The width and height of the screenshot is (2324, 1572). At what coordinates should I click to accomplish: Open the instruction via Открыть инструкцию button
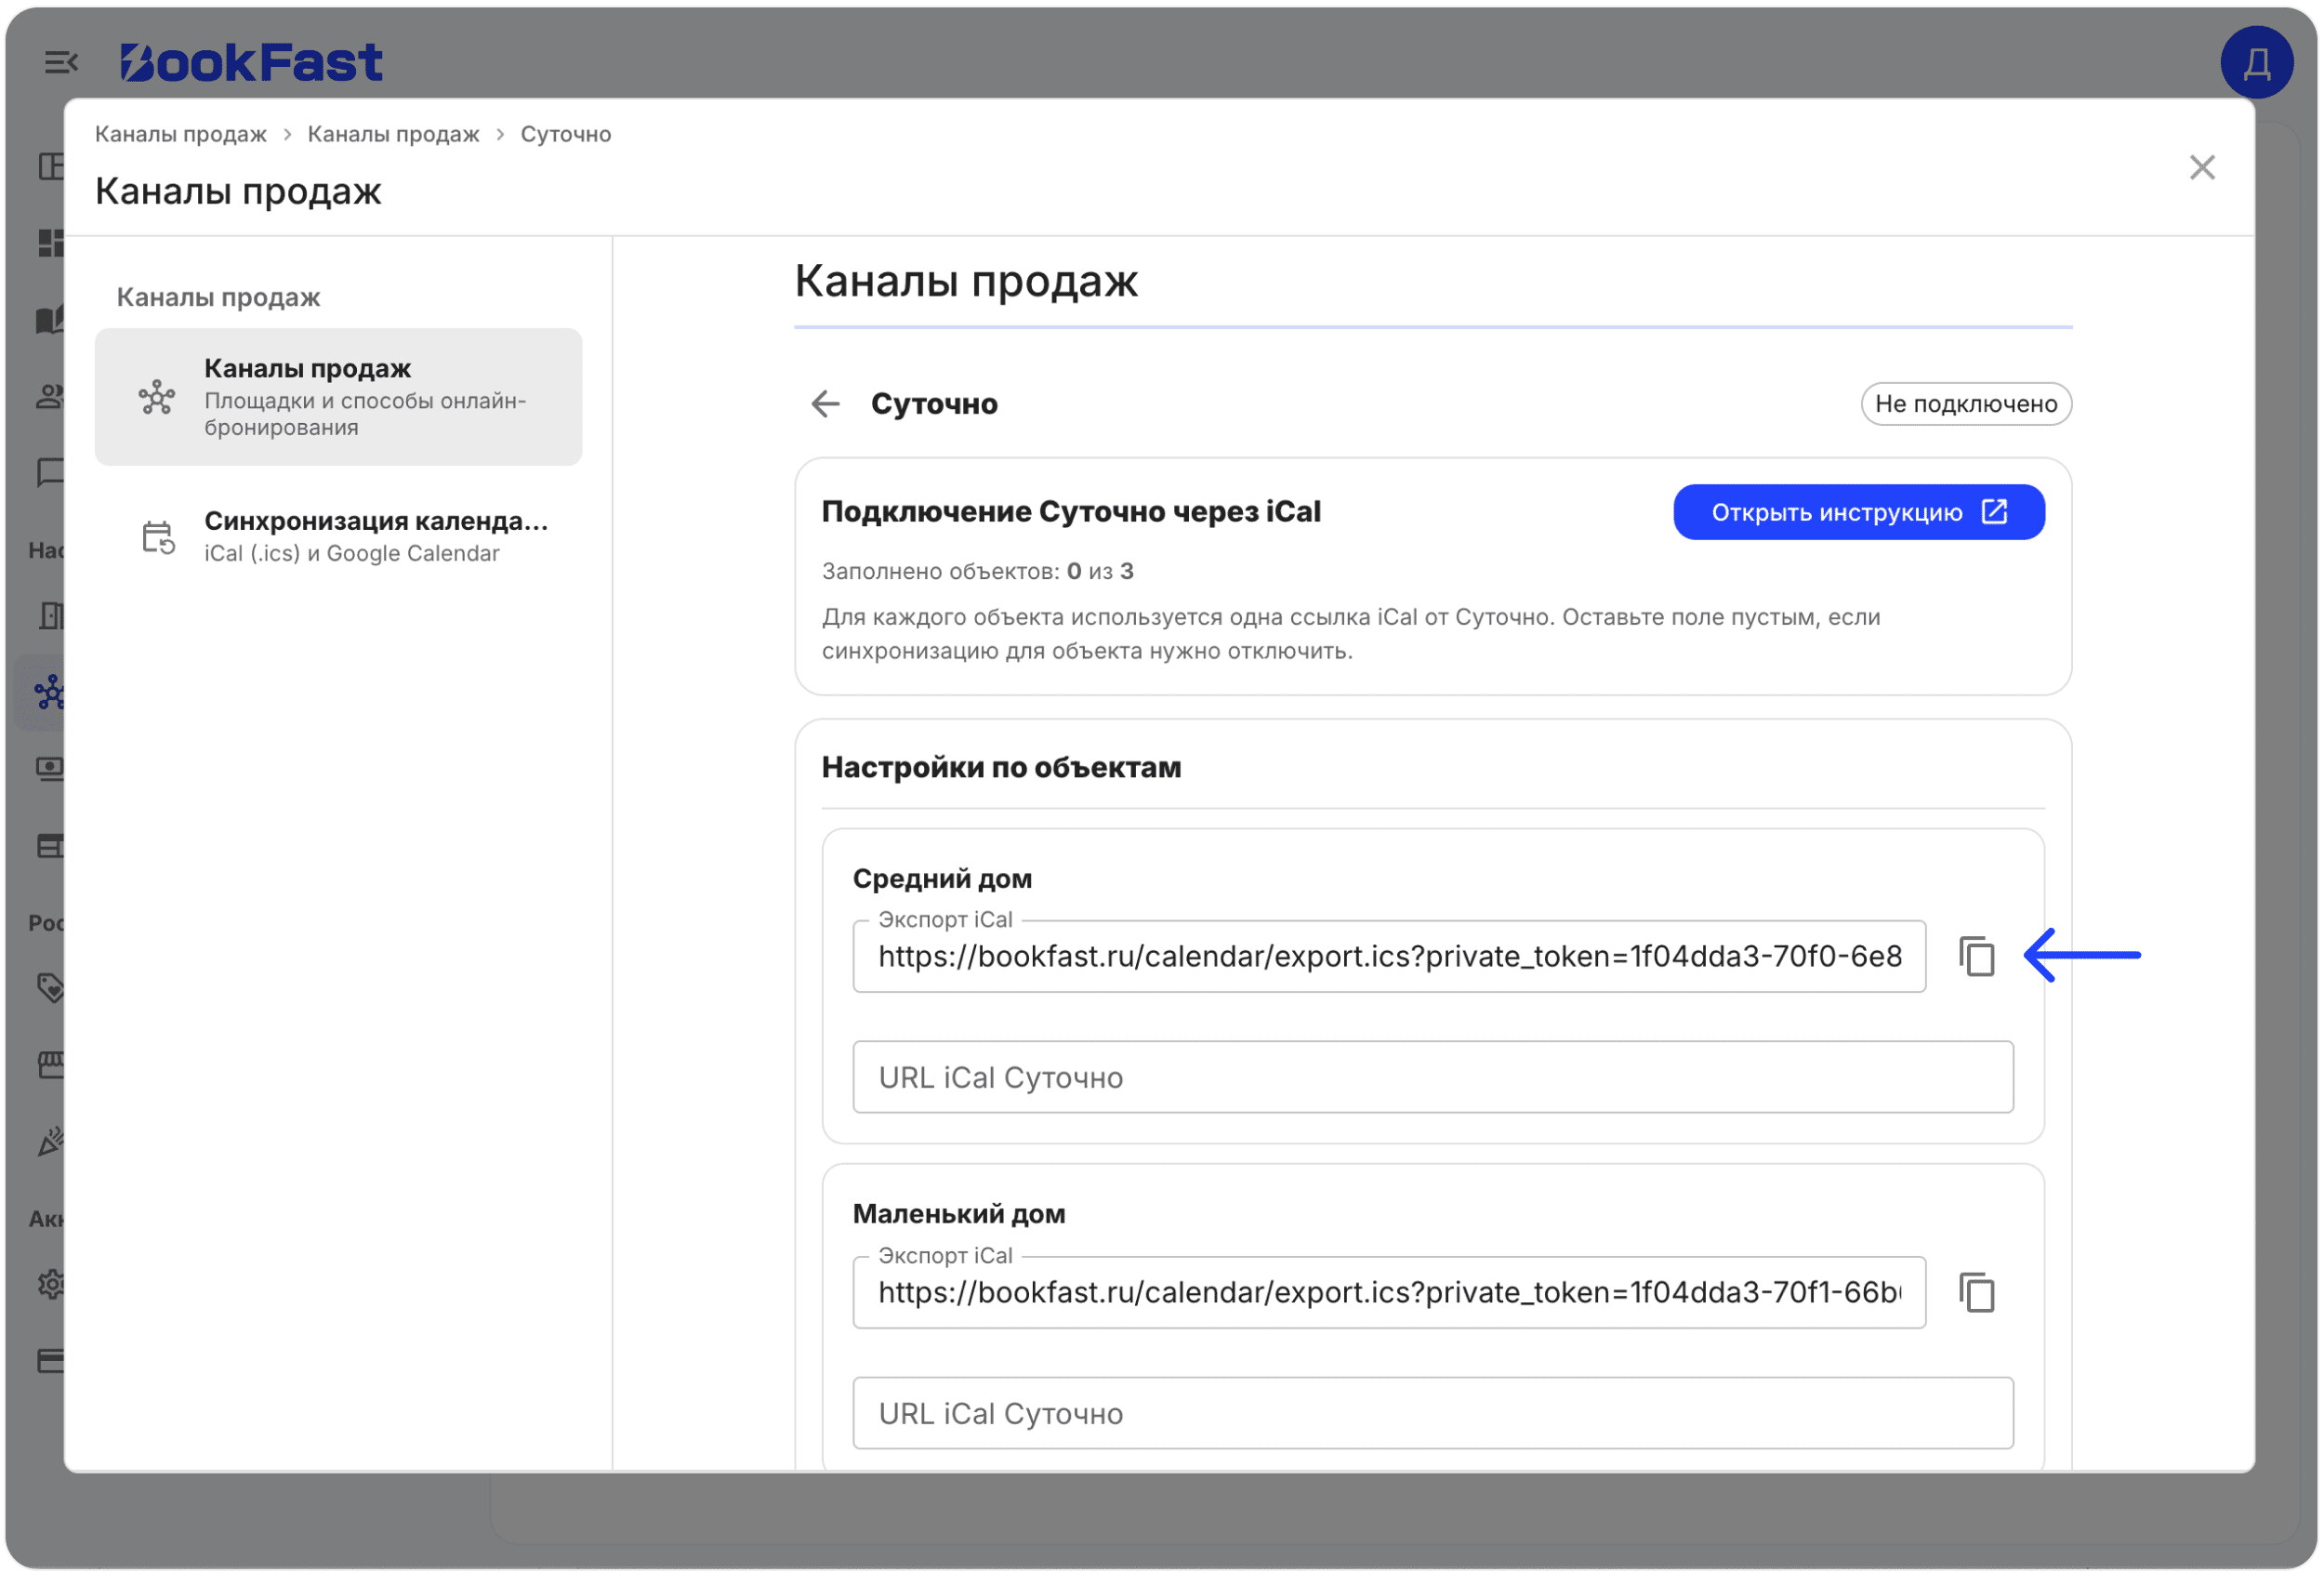coord(1858,512)
